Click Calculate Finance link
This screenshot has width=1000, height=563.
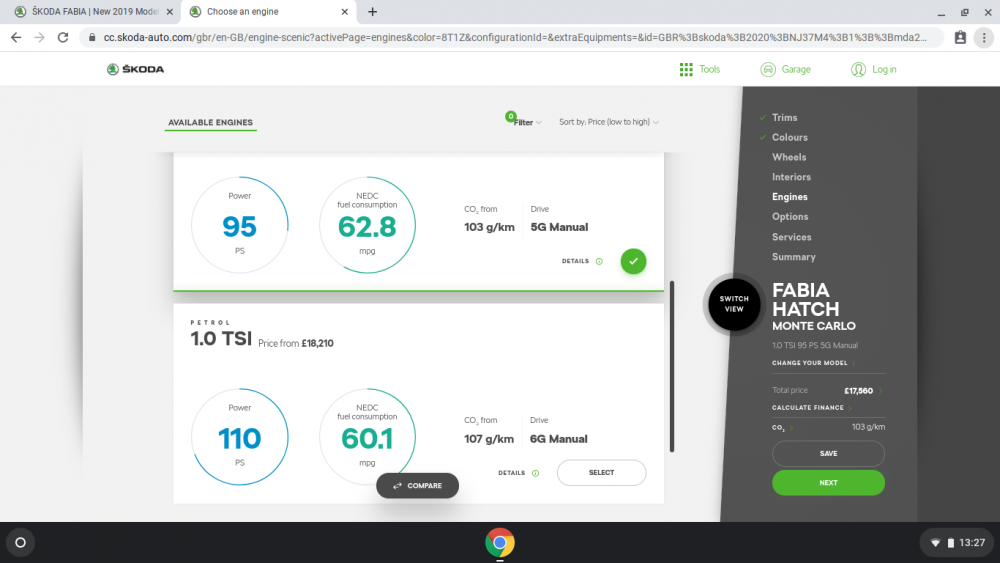pos(811,407)
